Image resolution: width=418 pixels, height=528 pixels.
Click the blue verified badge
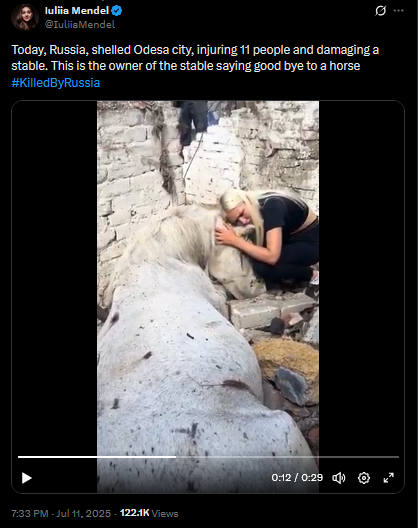(117, 11)
